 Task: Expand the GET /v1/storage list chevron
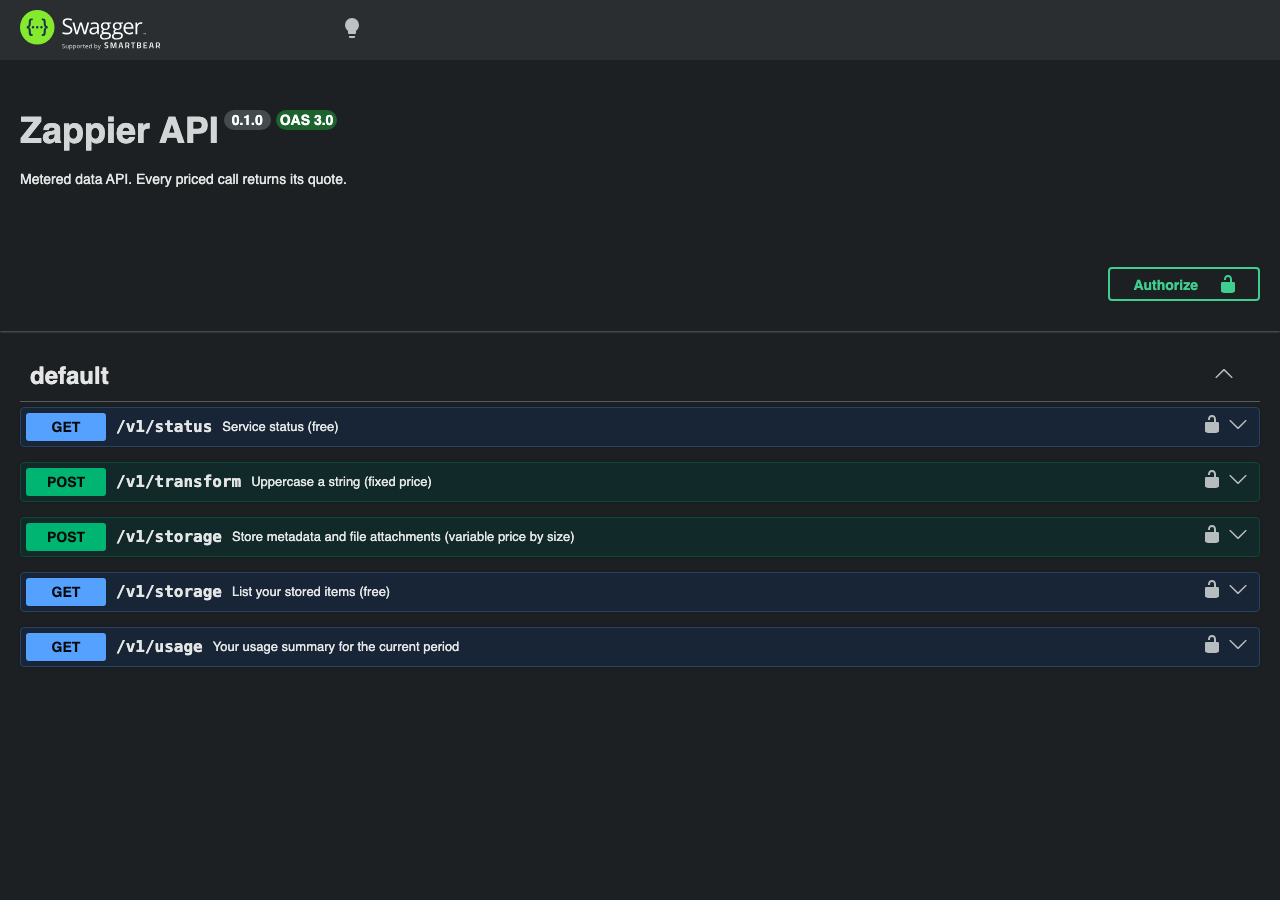click(x=1238, y=589)
